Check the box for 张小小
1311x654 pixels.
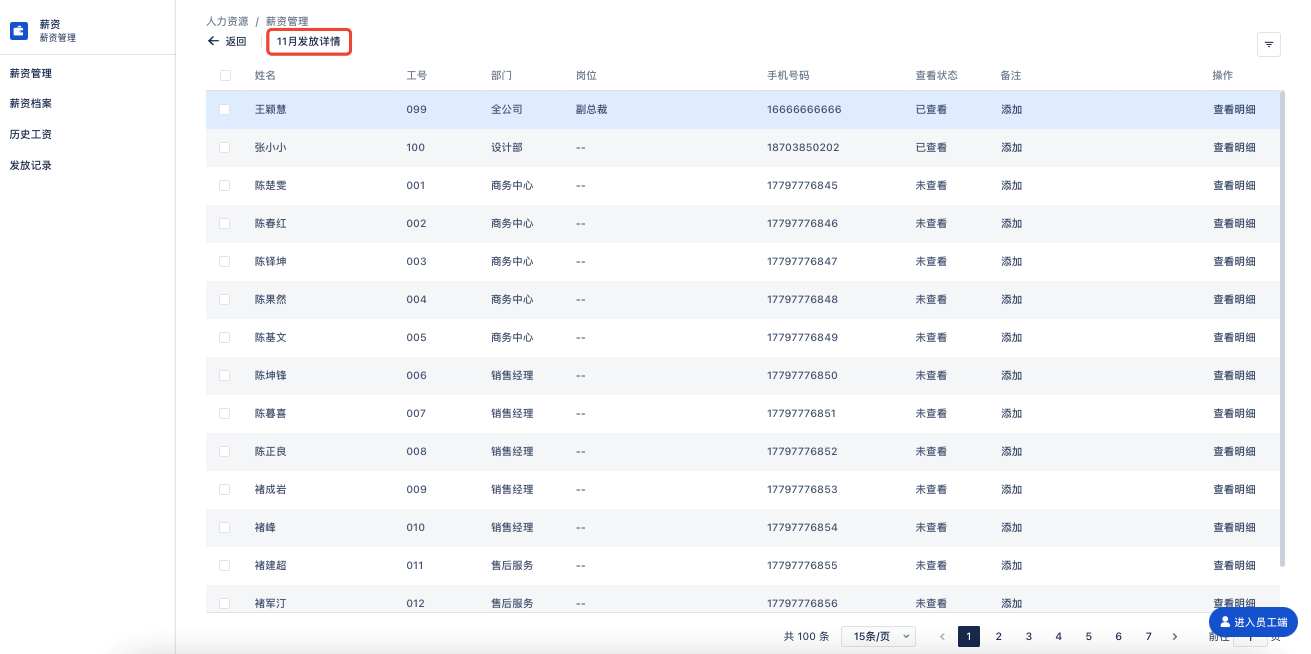pos(225,147)
